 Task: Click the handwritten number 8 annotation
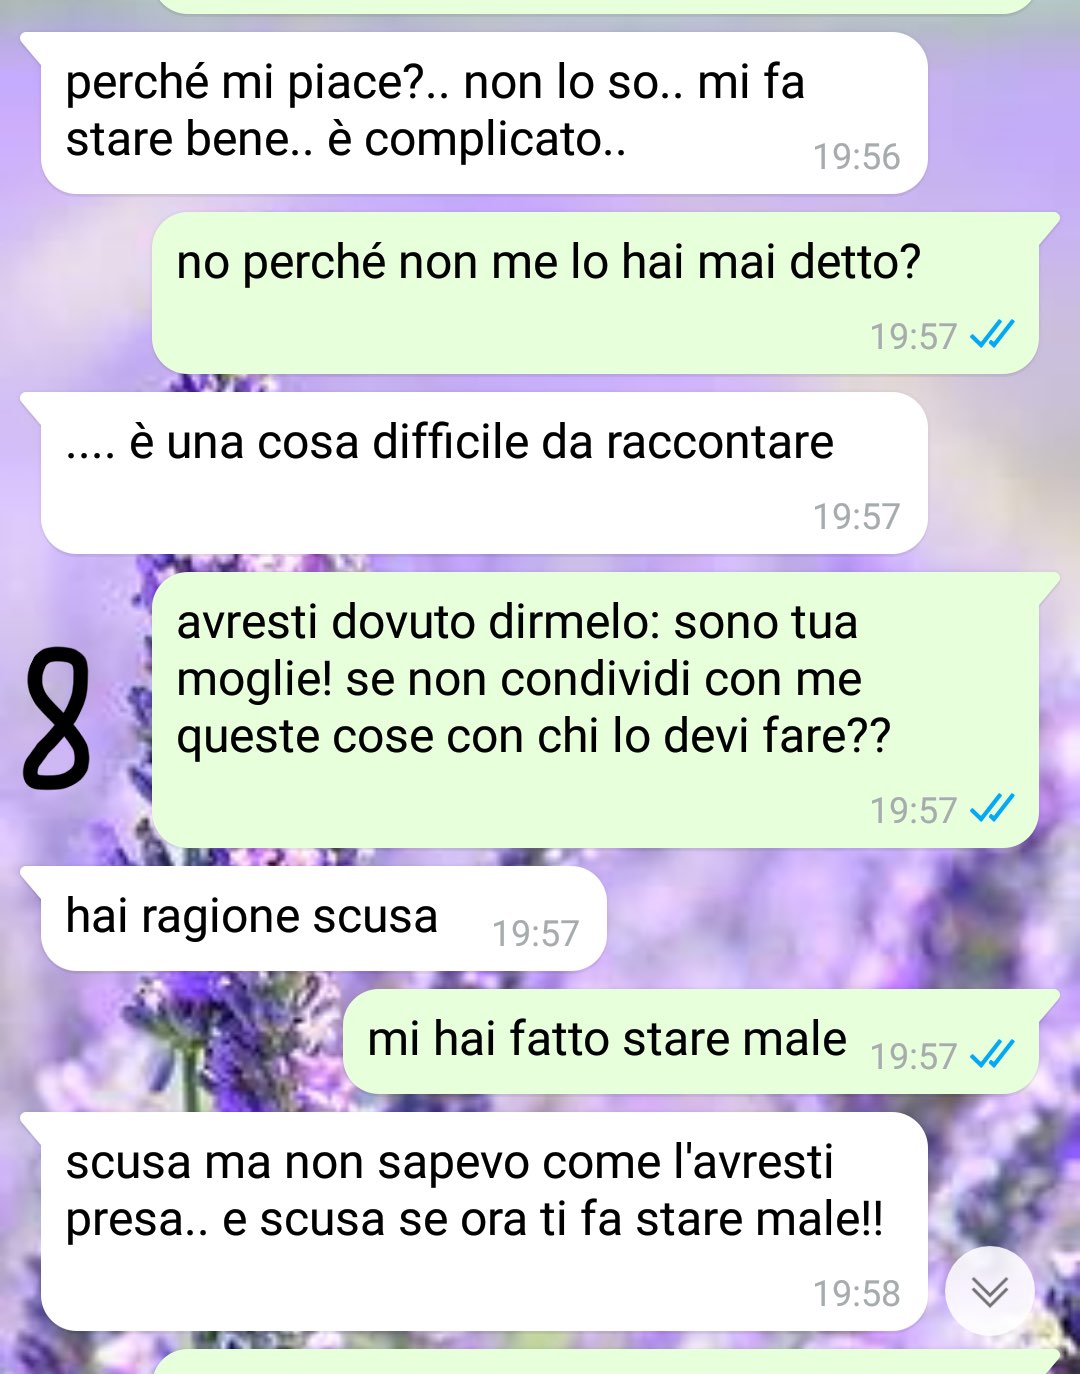coord(57,717)
